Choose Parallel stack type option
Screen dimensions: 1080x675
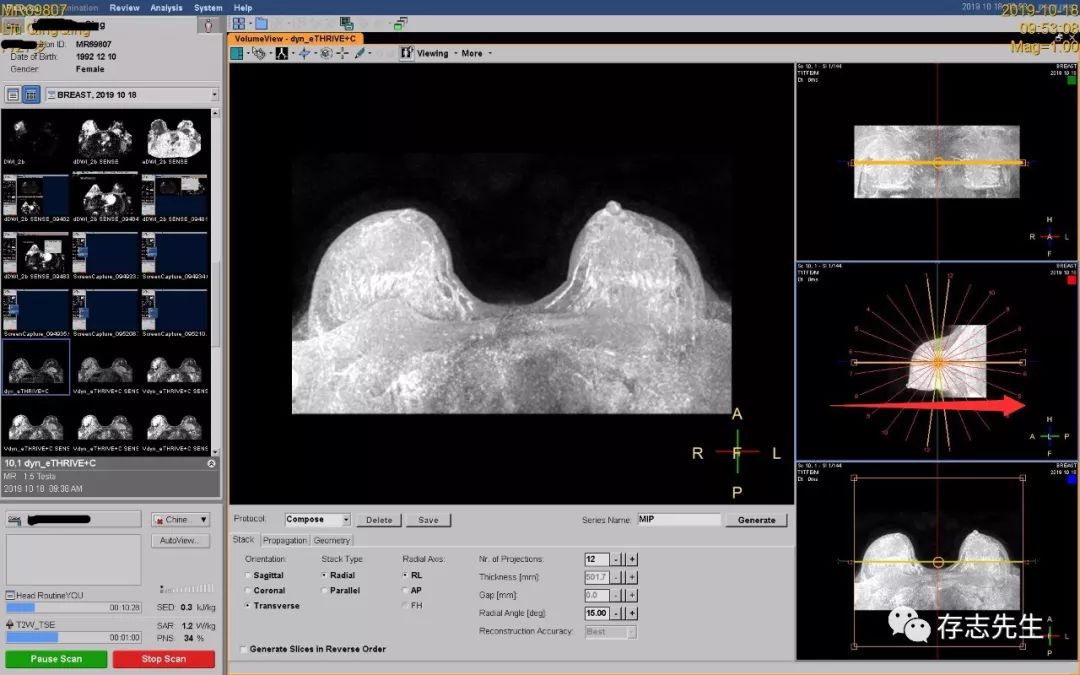pyautogui.click(x=325, y=591)
